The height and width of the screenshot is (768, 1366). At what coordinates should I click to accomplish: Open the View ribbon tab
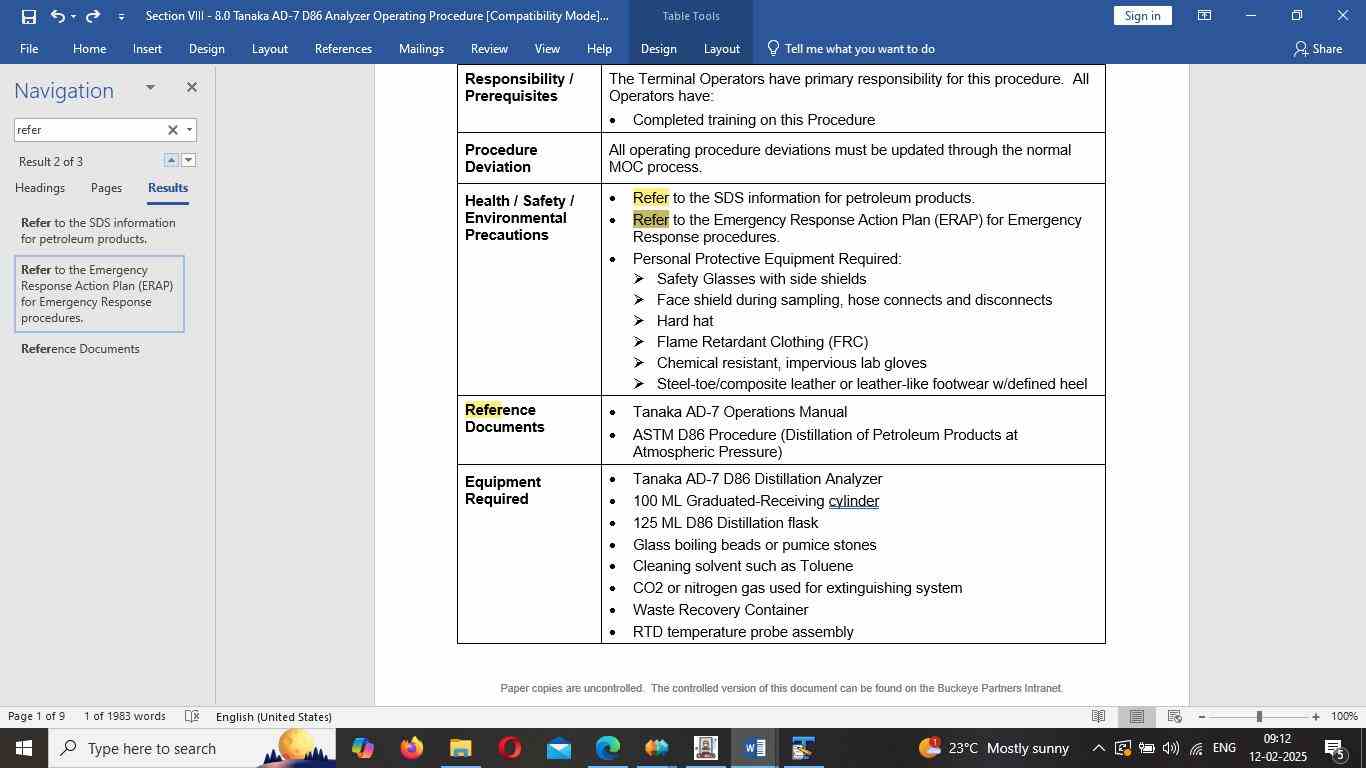547,48
